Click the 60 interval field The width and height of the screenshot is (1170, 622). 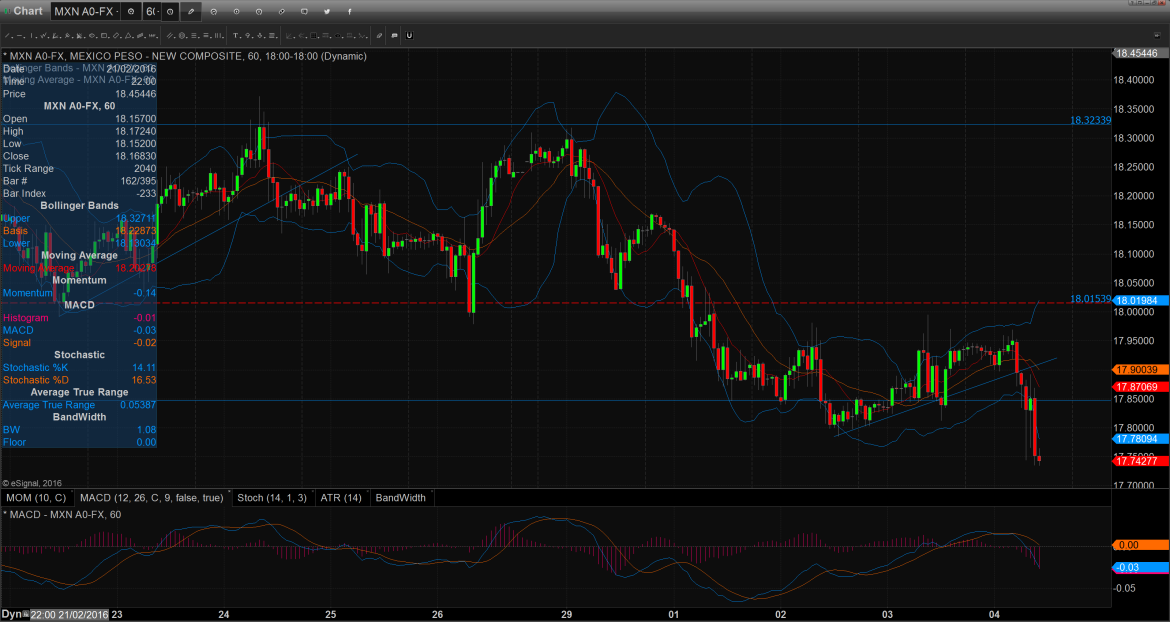pos(151,11)
